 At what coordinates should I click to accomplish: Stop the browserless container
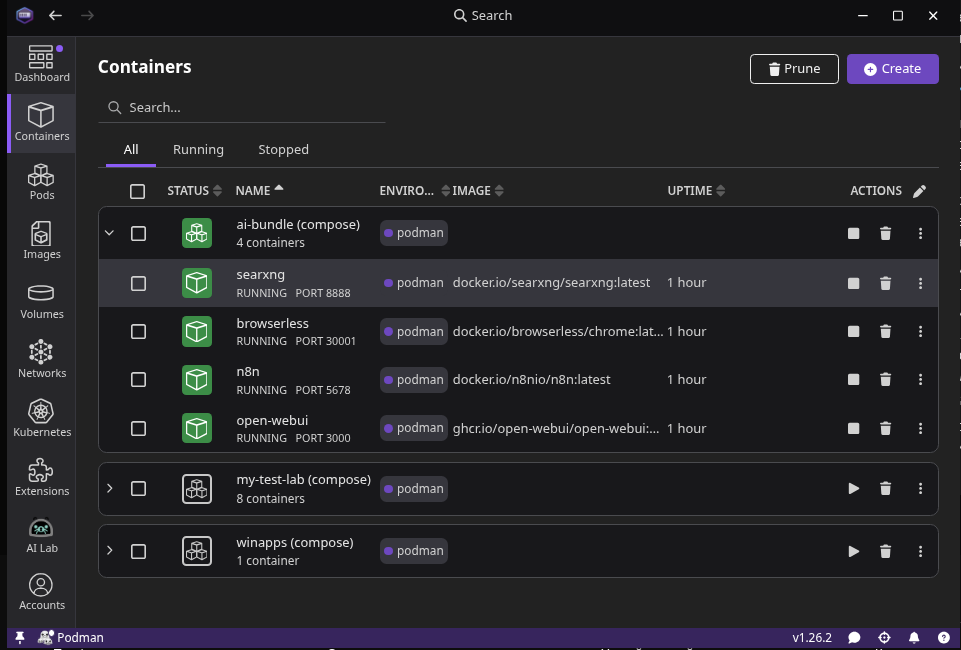(853, 331)
